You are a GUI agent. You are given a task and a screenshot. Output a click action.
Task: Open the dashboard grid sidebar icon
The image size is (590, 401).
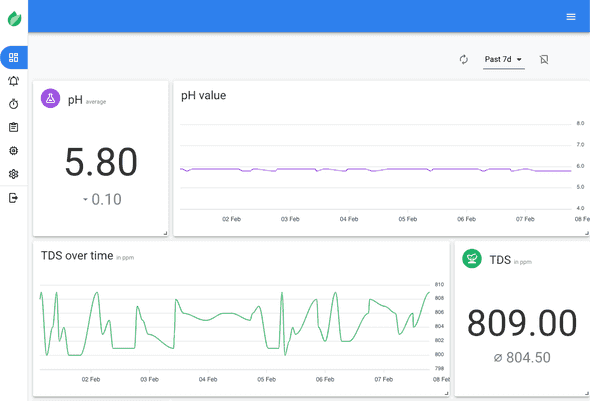14,58
